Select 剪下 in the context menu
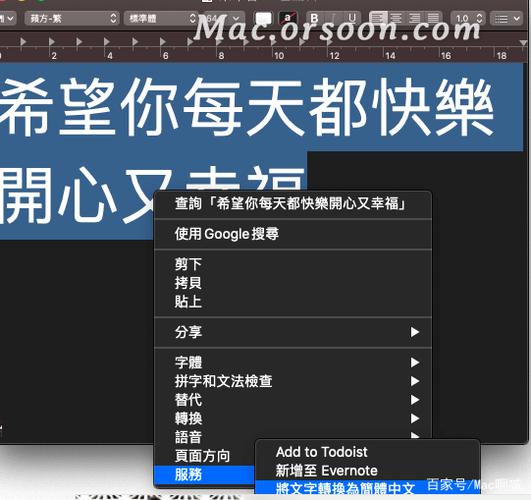This screenshot has width=531, height=500. pyautogui.click(x=293, y=264)
